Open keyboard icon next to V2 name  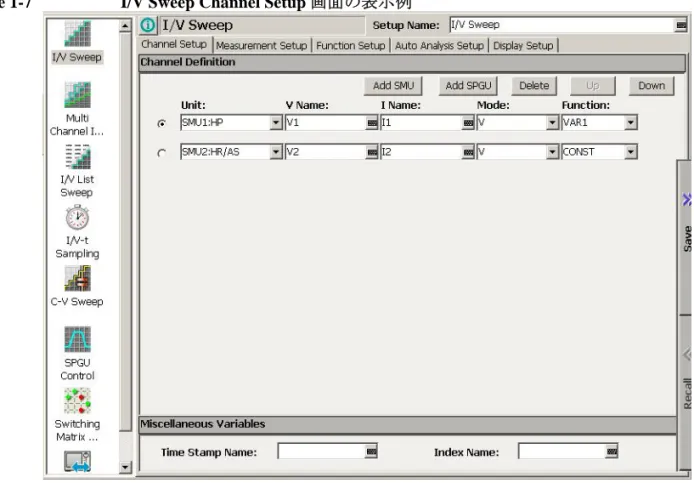coord(372,152)
